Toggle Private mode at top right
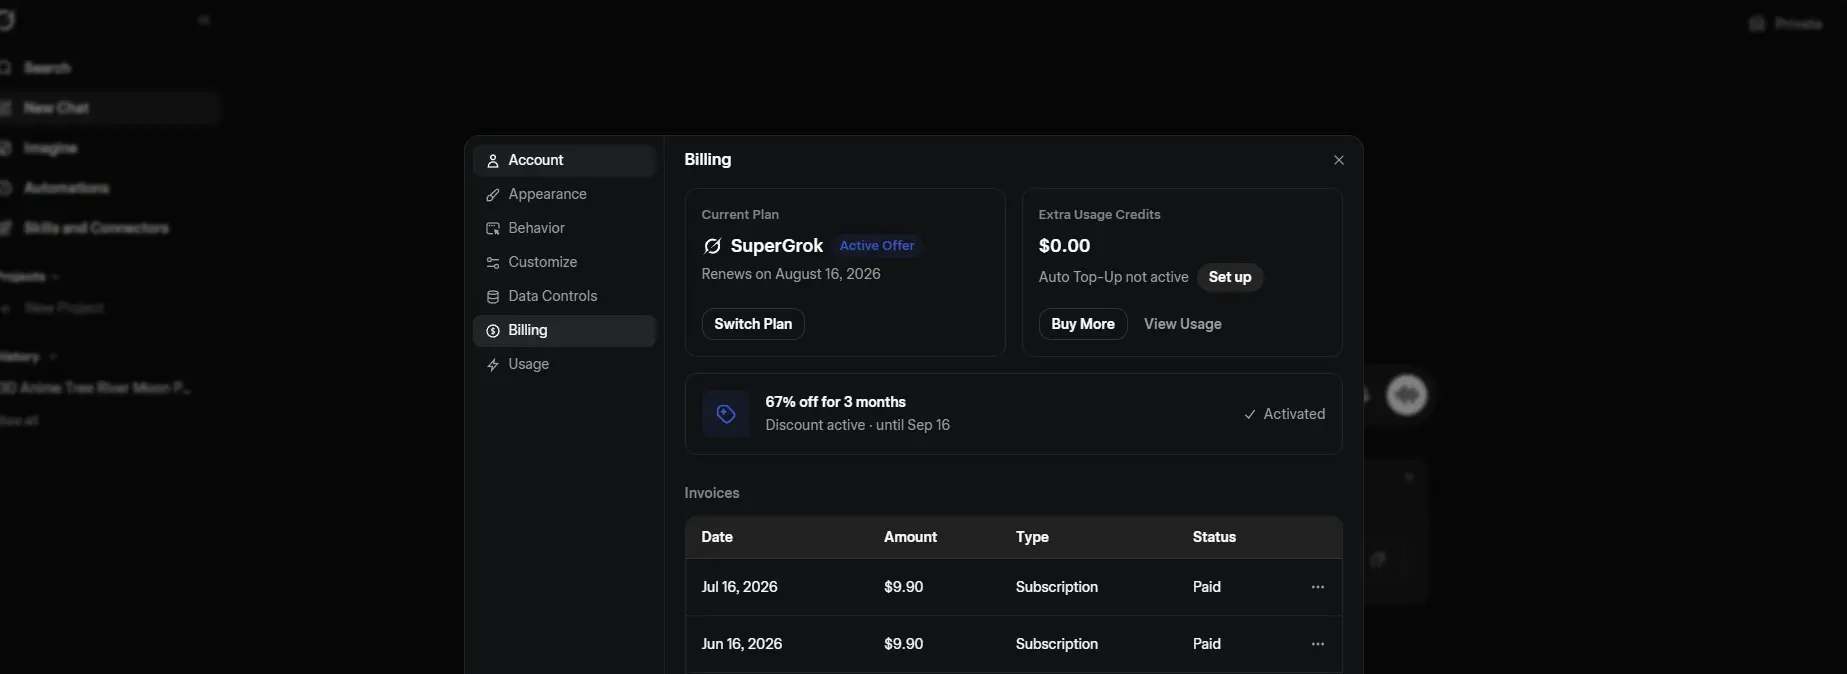This screenshot has height=674, width=1847. click(1786, 23)
